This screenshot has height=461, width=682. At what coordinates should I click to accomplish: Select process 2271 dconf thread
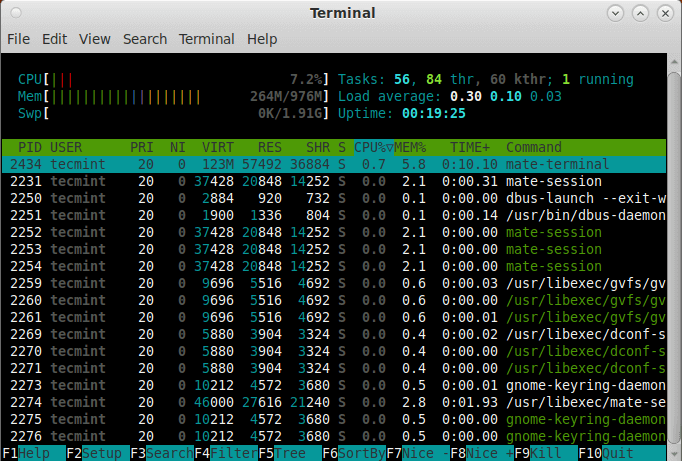pos(334,368)
